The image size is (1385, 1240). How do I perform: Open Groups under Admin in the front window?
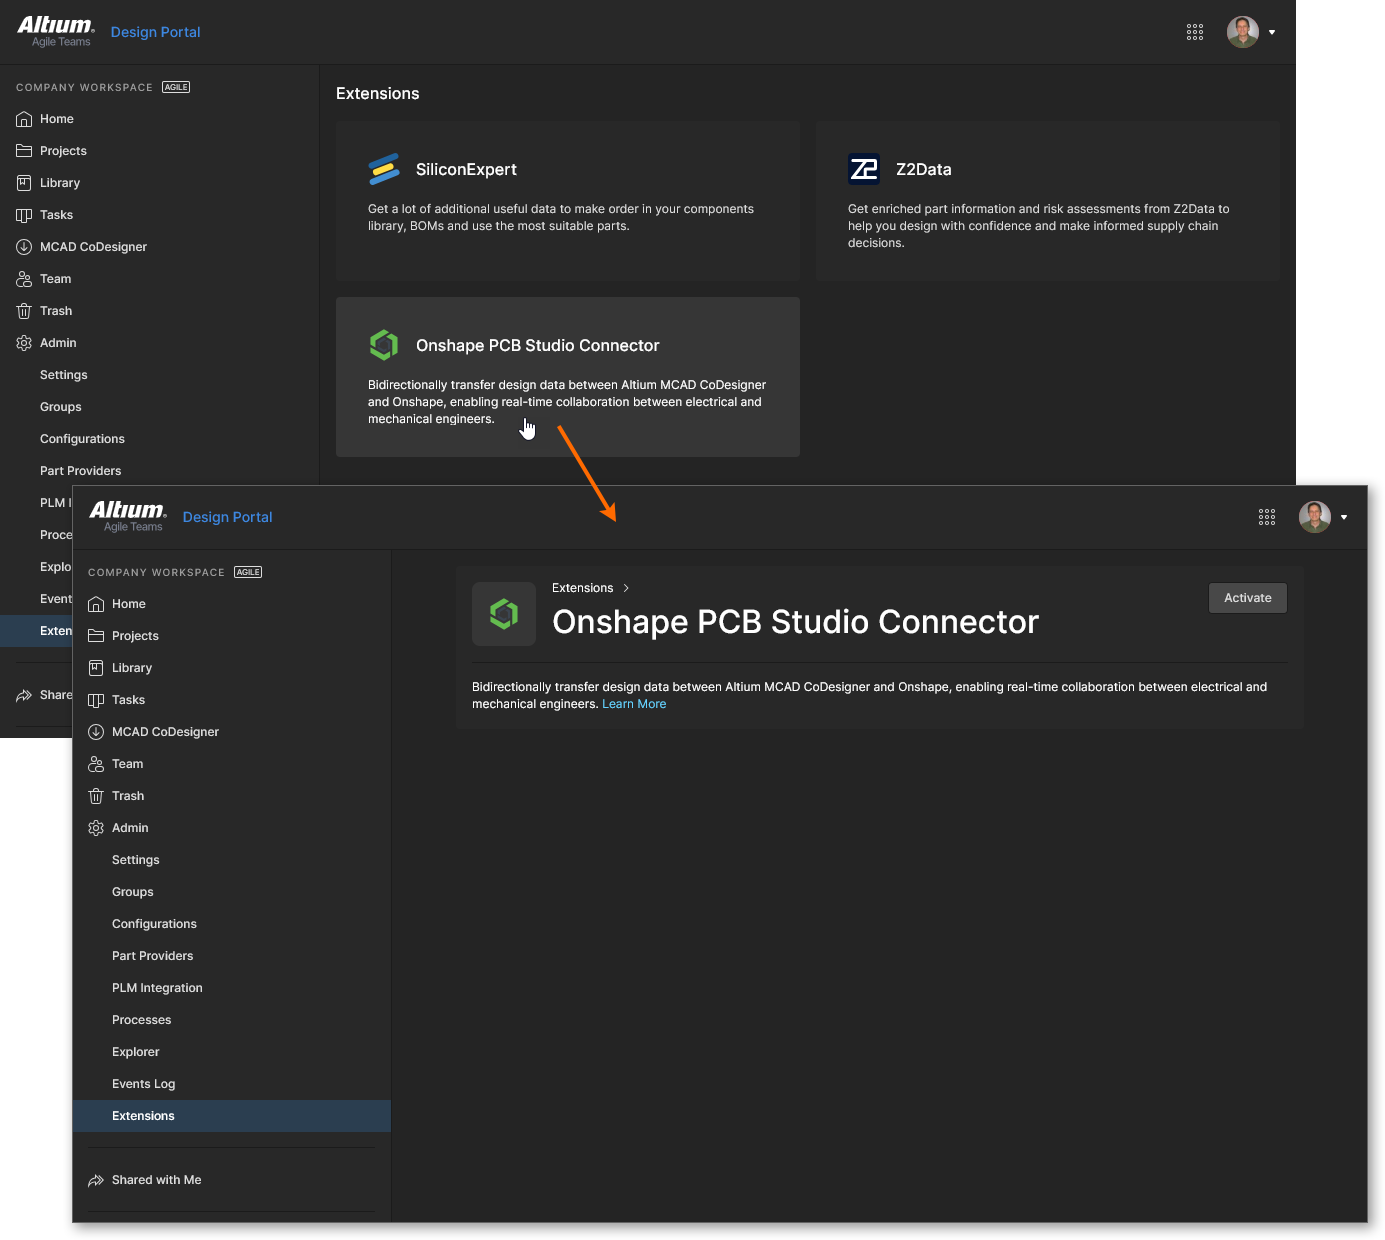231,892
